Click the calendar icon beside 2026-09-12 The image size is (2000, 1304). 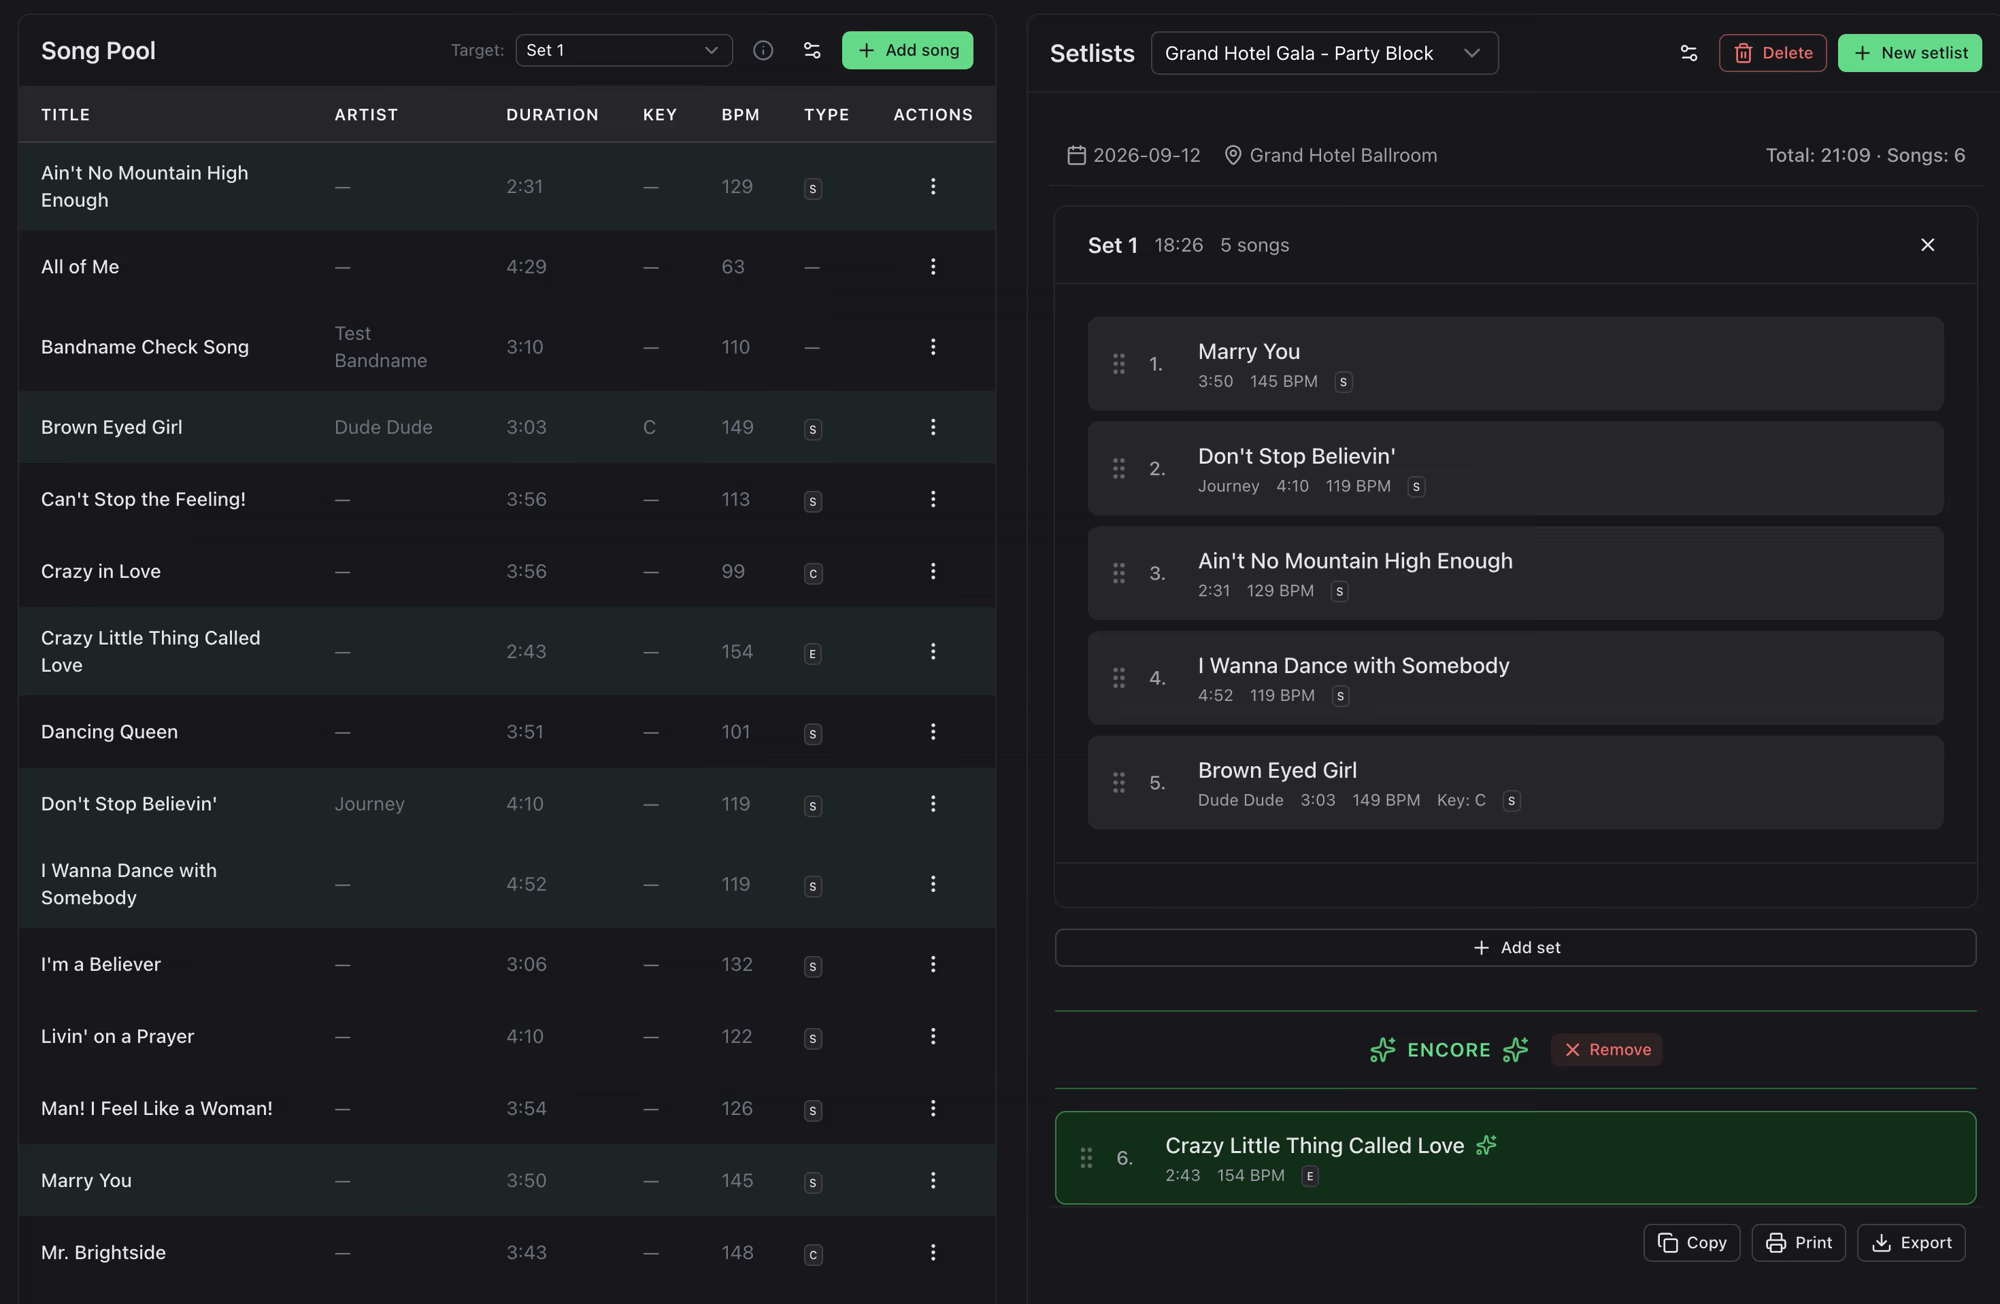pyautogui.click(x=1076, y=155)
